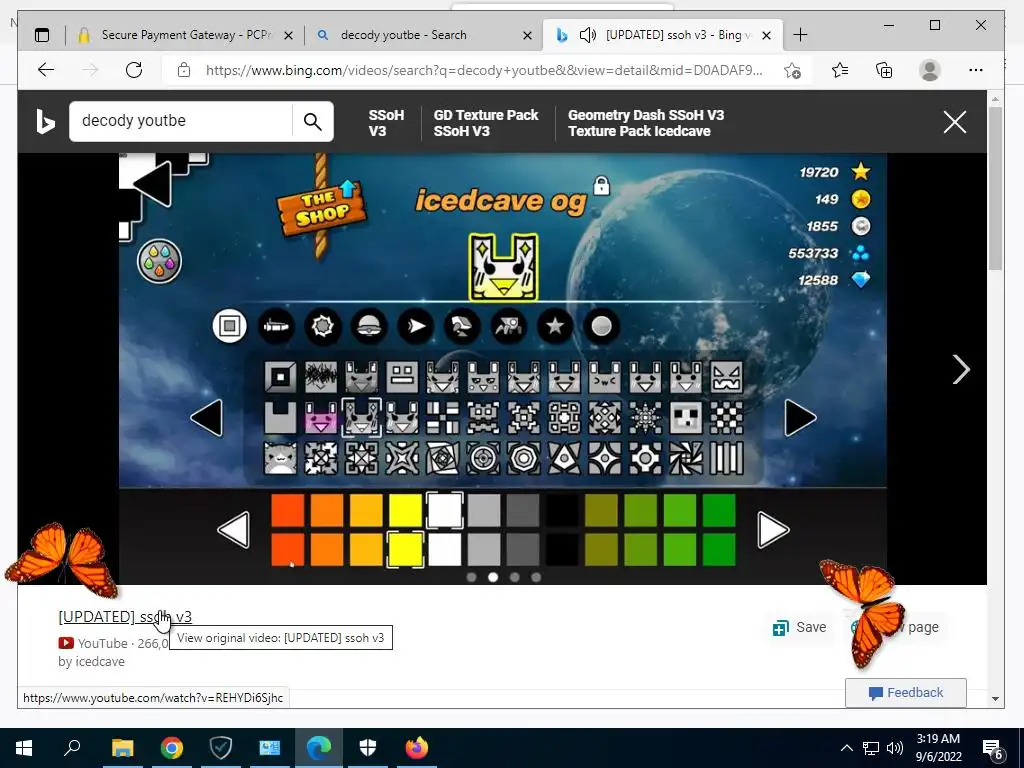
Task: Select the death effect circle category
Action: tap(601, 325)
